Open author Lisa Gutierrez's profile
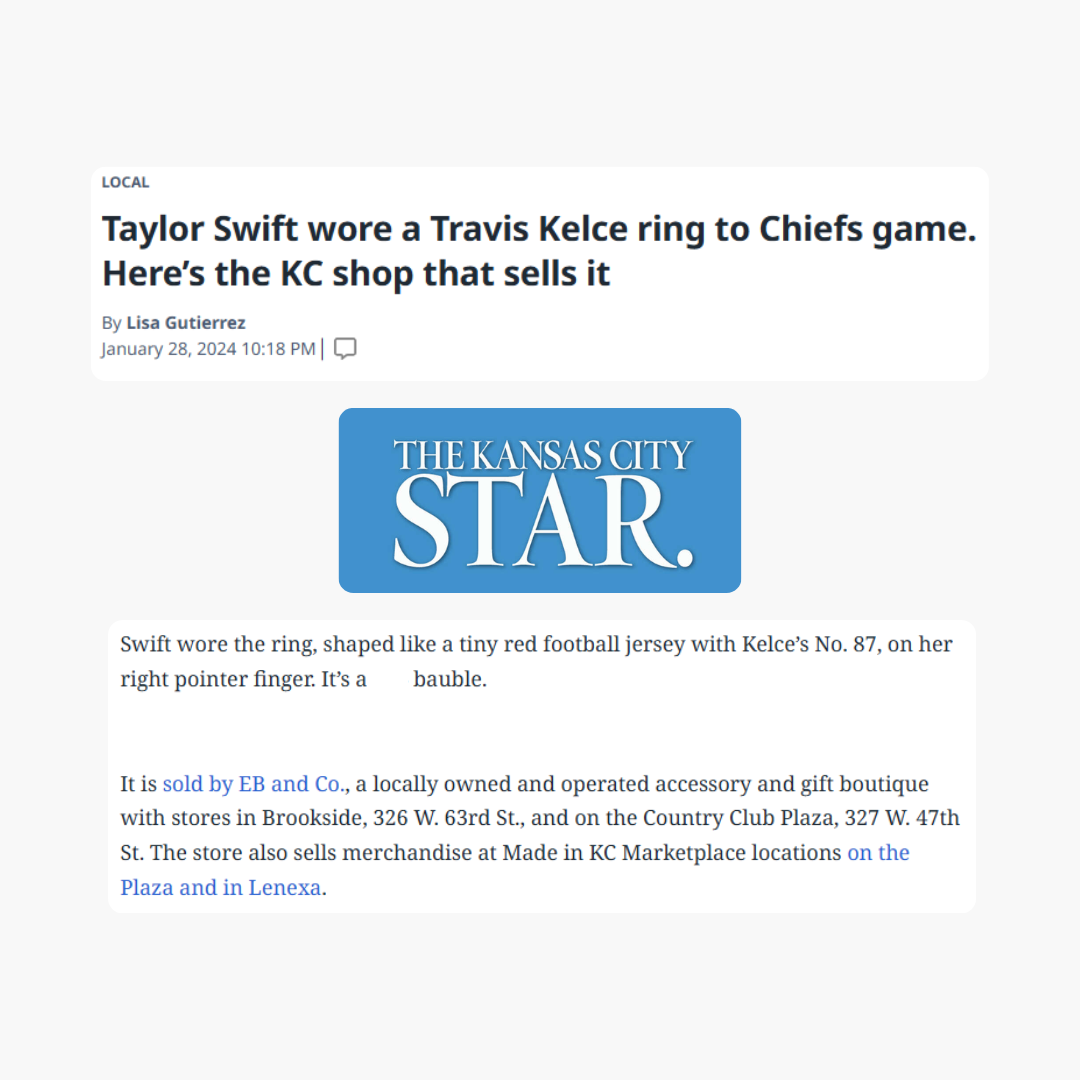The width and height of the screenshot is (1080, 1080). point(186,322)
